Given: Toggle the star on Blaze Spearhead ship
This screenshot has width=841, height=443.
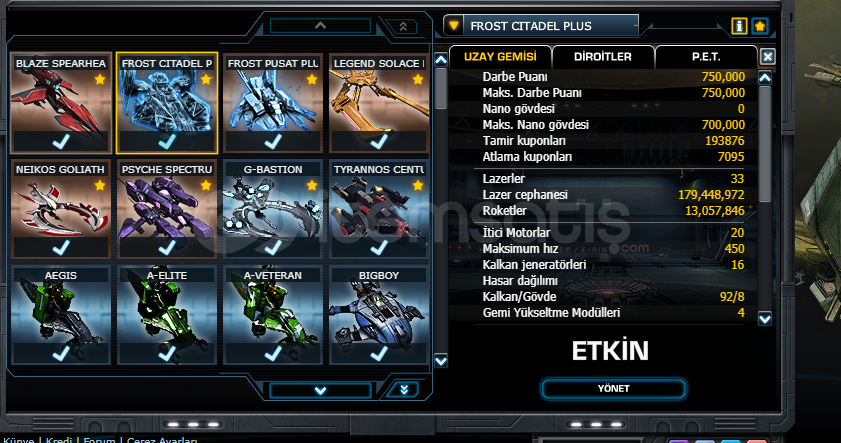Looking at the screenshot, I should (100, 80).
